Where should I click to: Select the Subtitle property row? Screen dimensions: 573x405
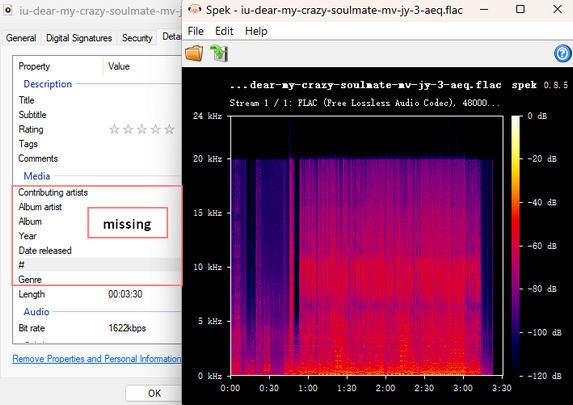pyautogui.click(x=97, y=115)
